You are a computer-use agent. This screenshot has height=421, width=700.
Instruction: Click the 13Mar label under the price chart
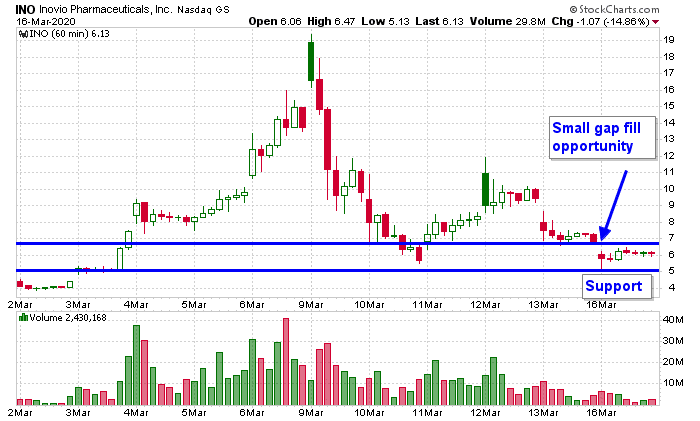(543, 305)
